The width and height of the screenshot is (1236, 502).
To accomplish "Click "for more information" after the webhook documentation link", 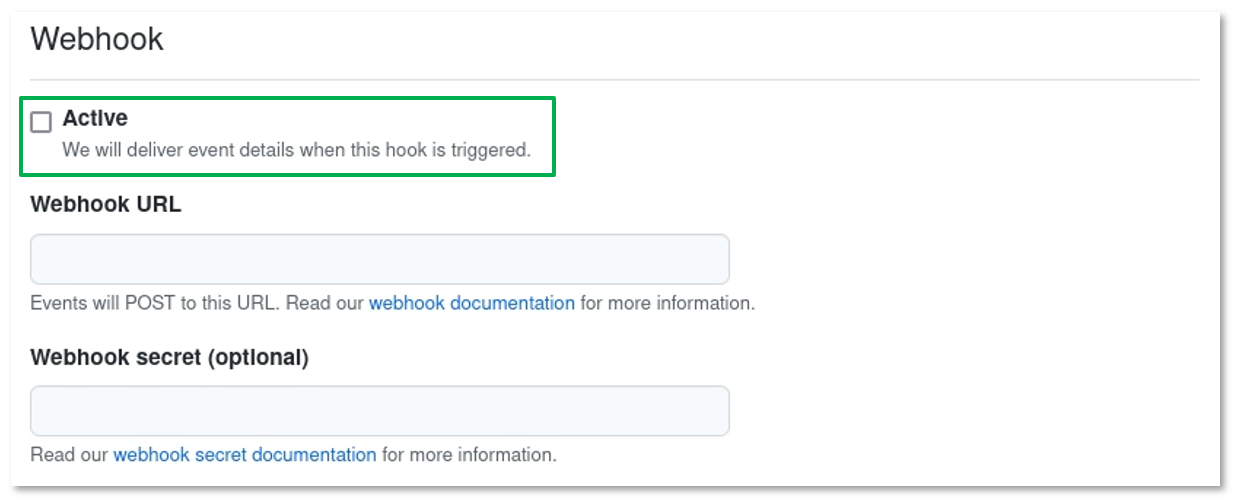I will coord(667,303).
